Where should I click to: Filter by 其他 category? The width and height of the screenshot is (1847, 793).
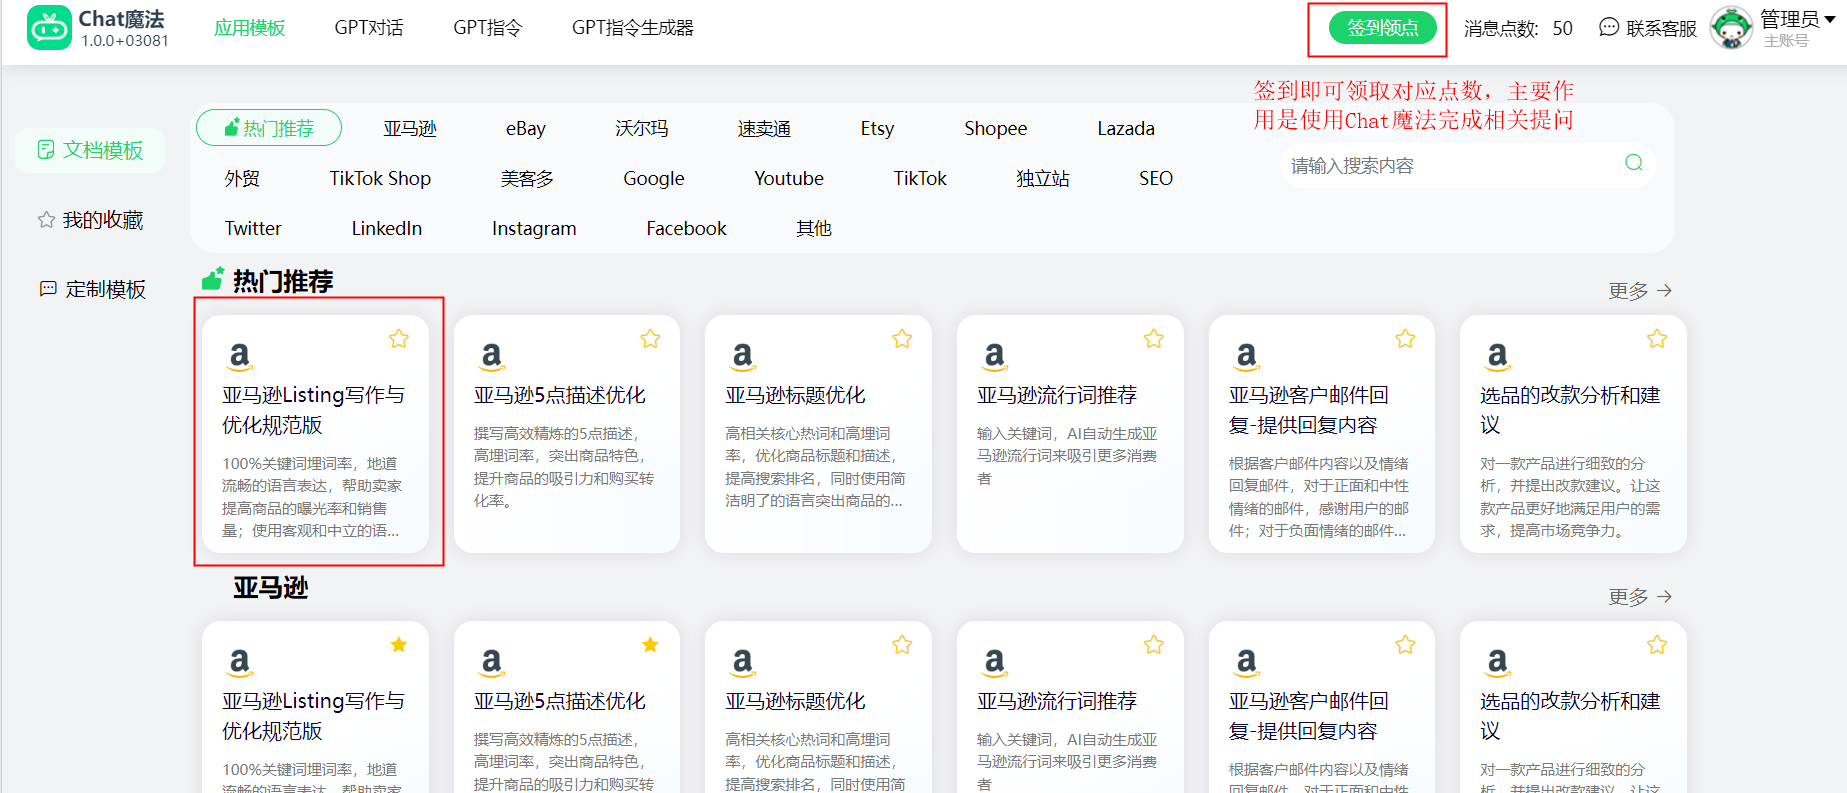tap(814, 228)
